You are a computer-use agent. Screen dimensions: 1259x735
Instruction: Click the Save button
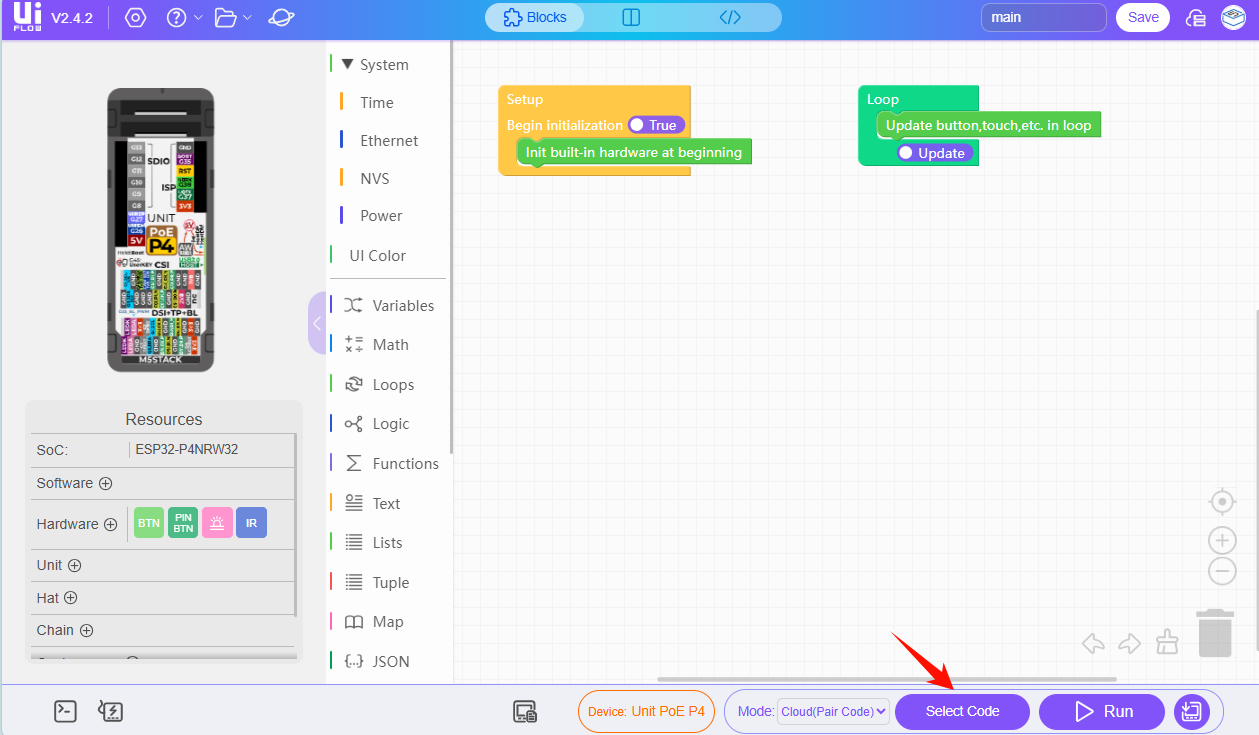[x=1142, y=17]
